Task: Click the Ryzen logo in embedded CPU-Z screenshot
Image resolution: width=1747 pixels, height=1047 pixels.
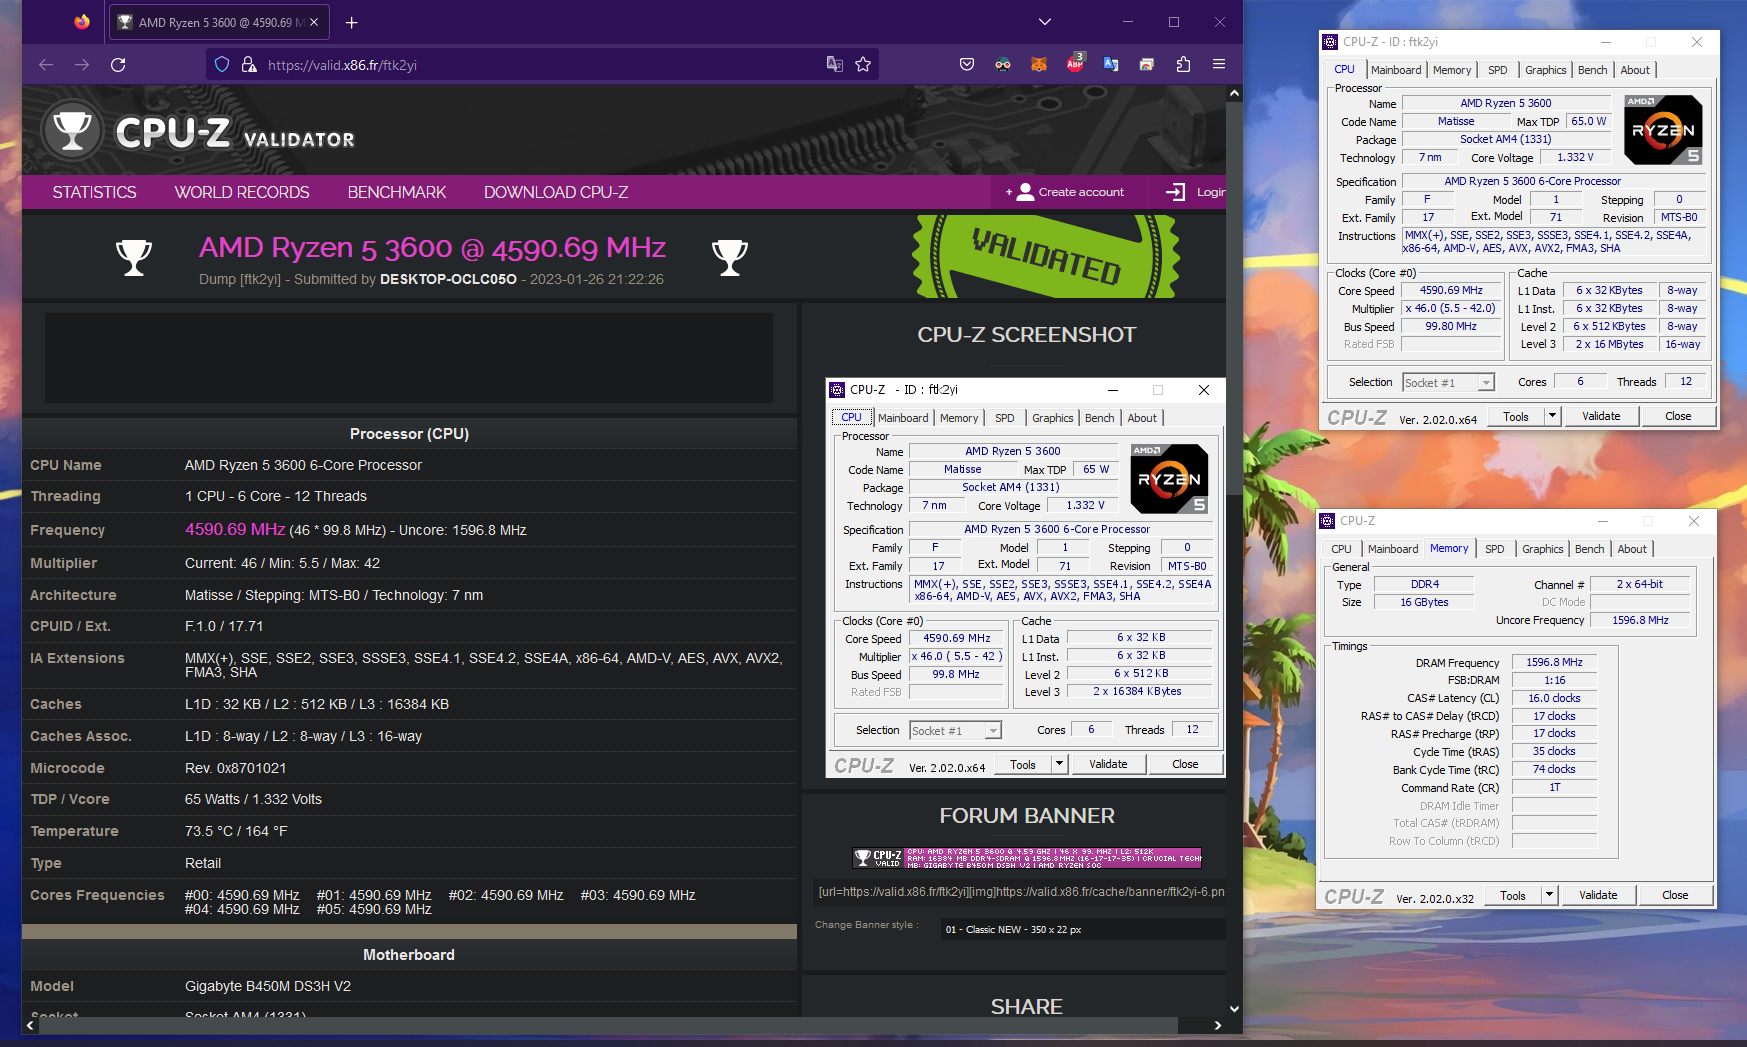Action: (1169, 479)
